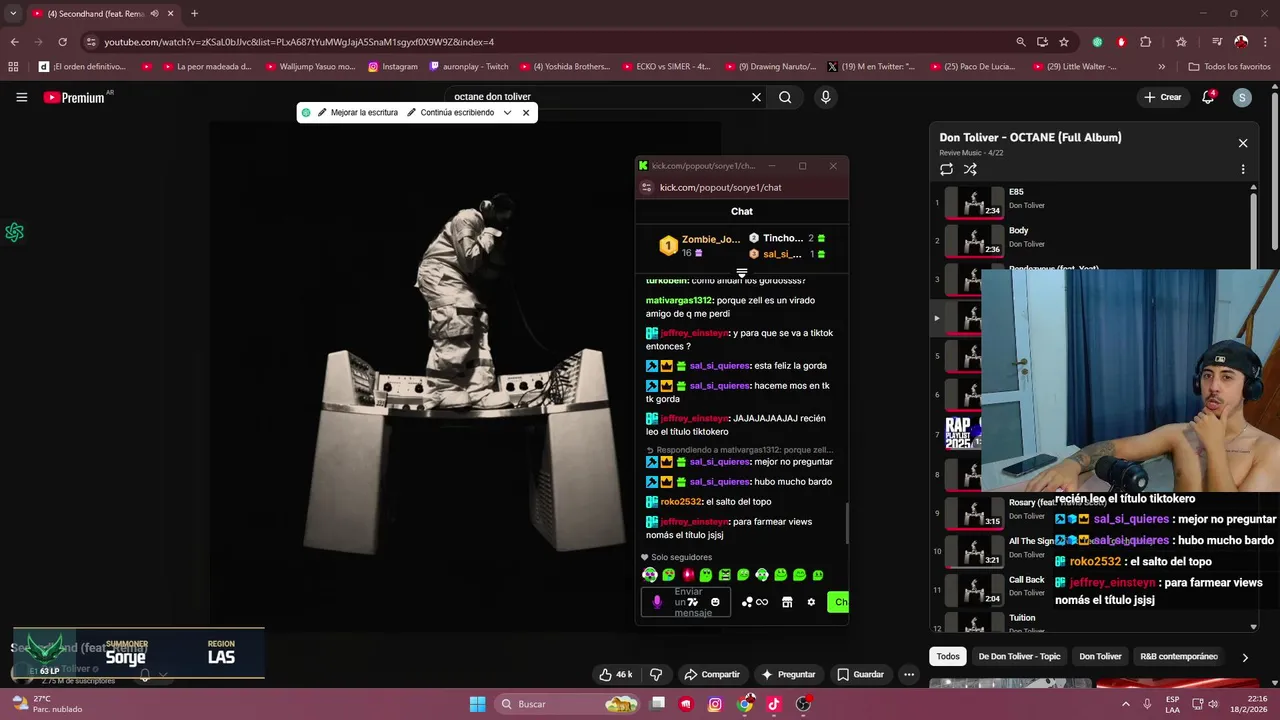Click the Preguntar button
This screenshot has width=1280, height=720.
click(x=788, y=674)
